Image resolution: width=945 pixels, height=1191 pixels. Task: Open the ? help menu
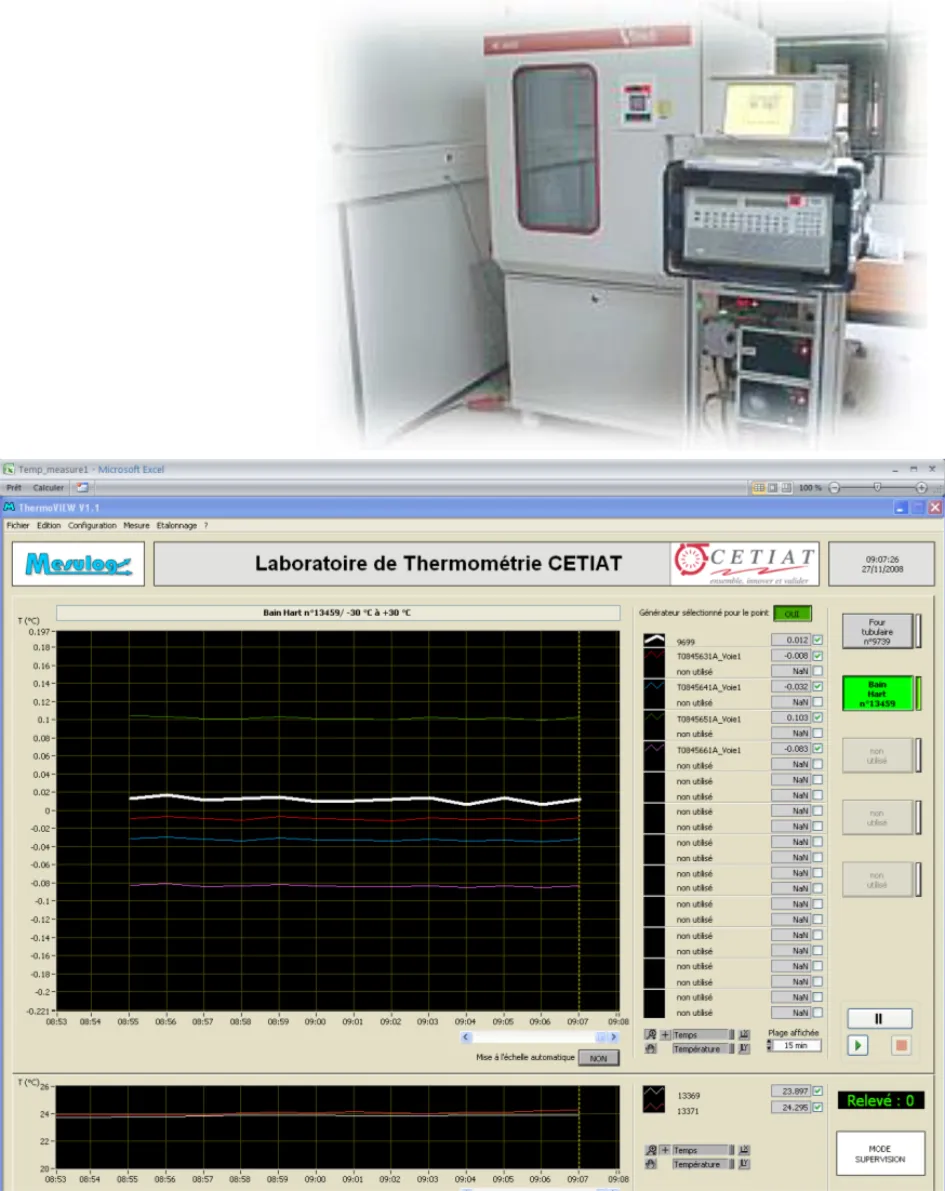[x=206, y=526]
